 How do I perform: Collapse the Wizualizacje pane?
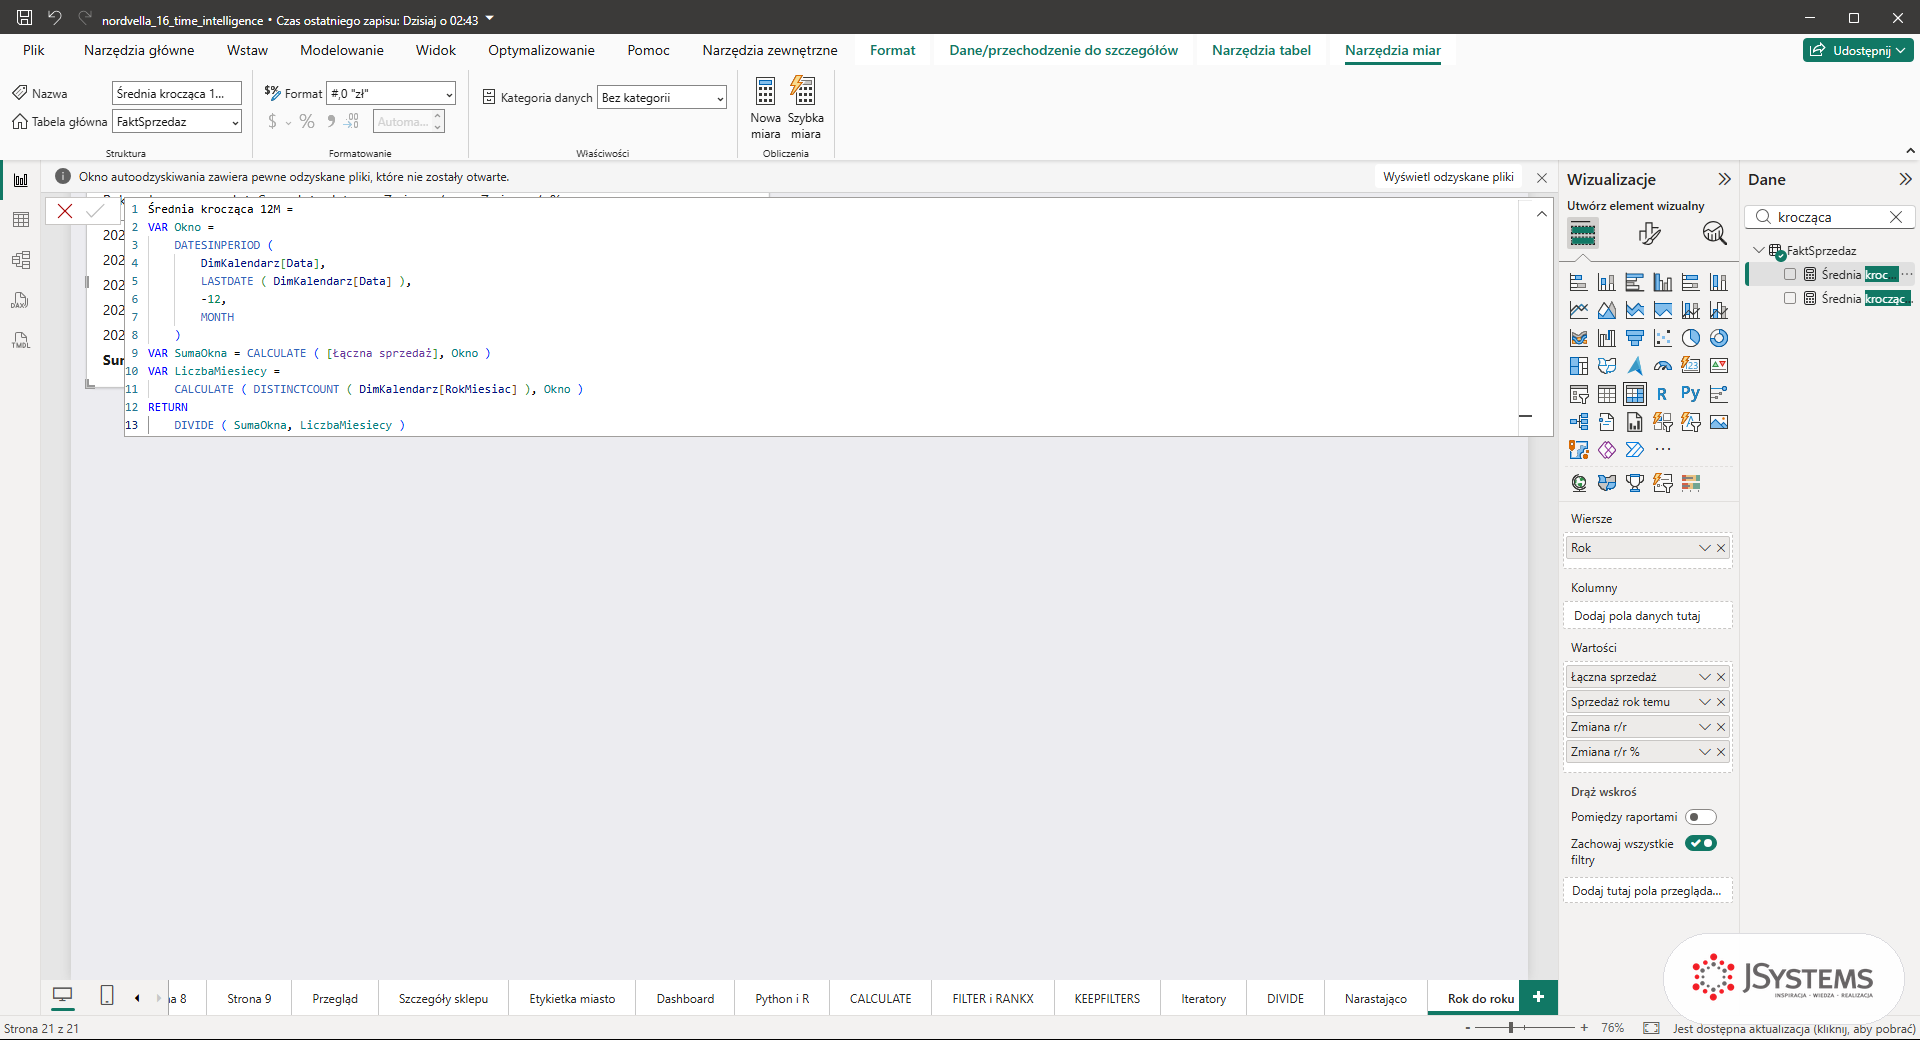coord(1724,179)
